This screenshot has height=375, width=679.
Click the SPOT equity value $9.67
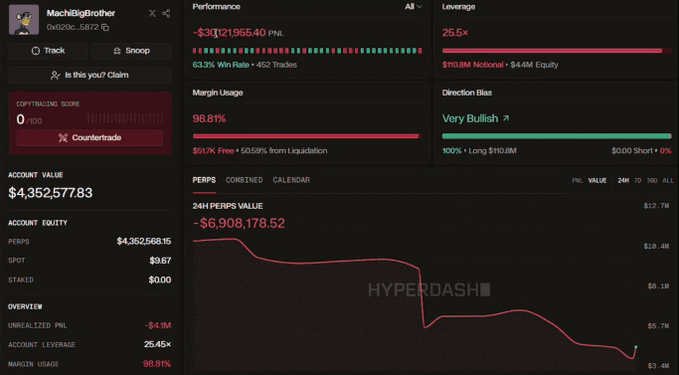point(160,260)
